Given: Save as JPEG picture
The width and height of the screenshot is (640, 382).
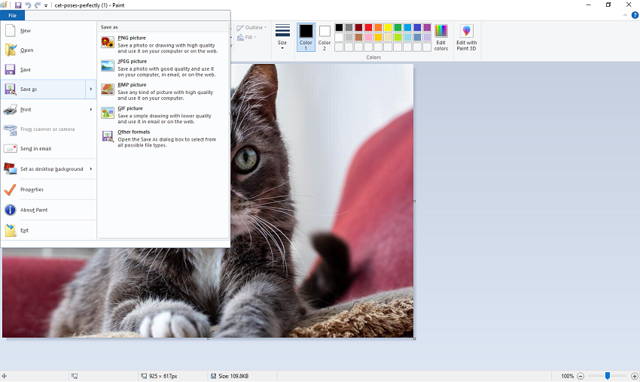Looking at the screenshot, I should tap(163, 68).
